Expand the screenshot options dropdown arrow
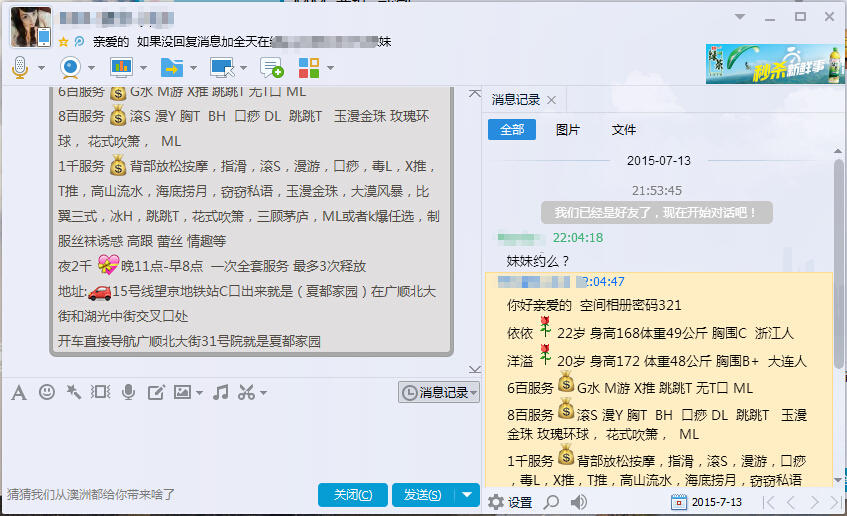Image resolution: width=847 pixels, height=516 pixels. [264, 393]
